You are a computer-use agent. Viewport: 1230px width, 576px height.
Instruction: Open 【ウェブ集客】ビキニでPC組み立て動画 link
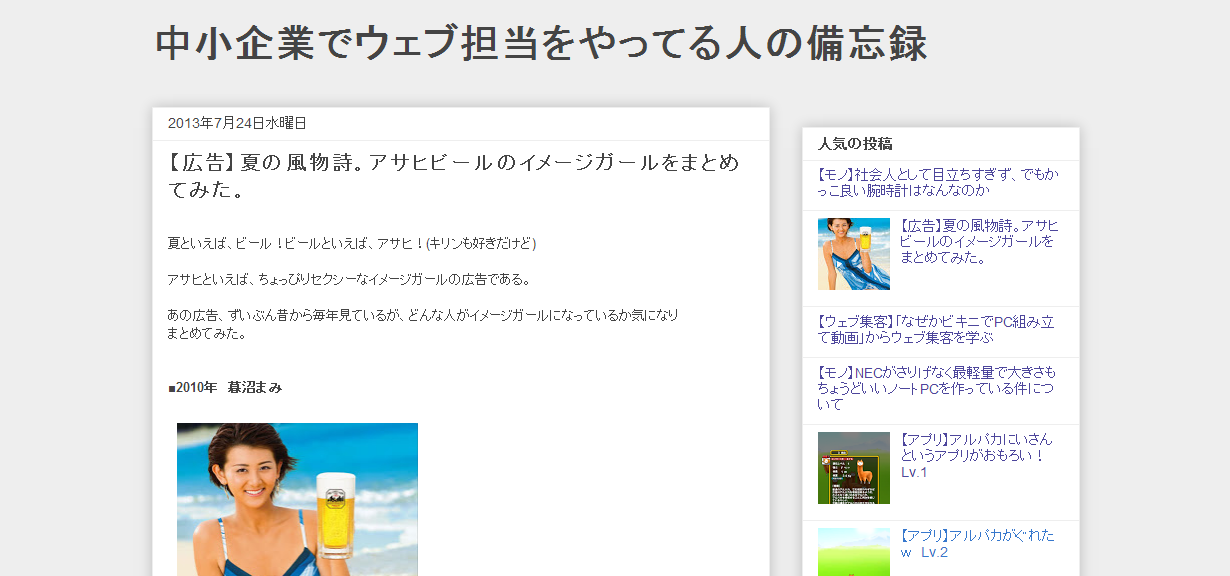pyautogui.click(x=936, y=330)
